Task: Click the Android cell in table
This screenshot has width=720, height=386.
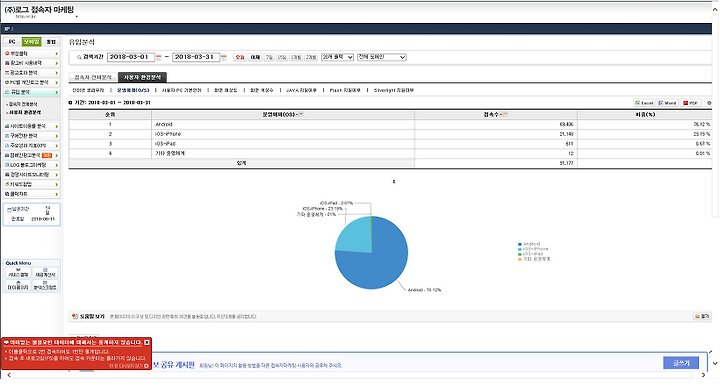Action: 283,124
